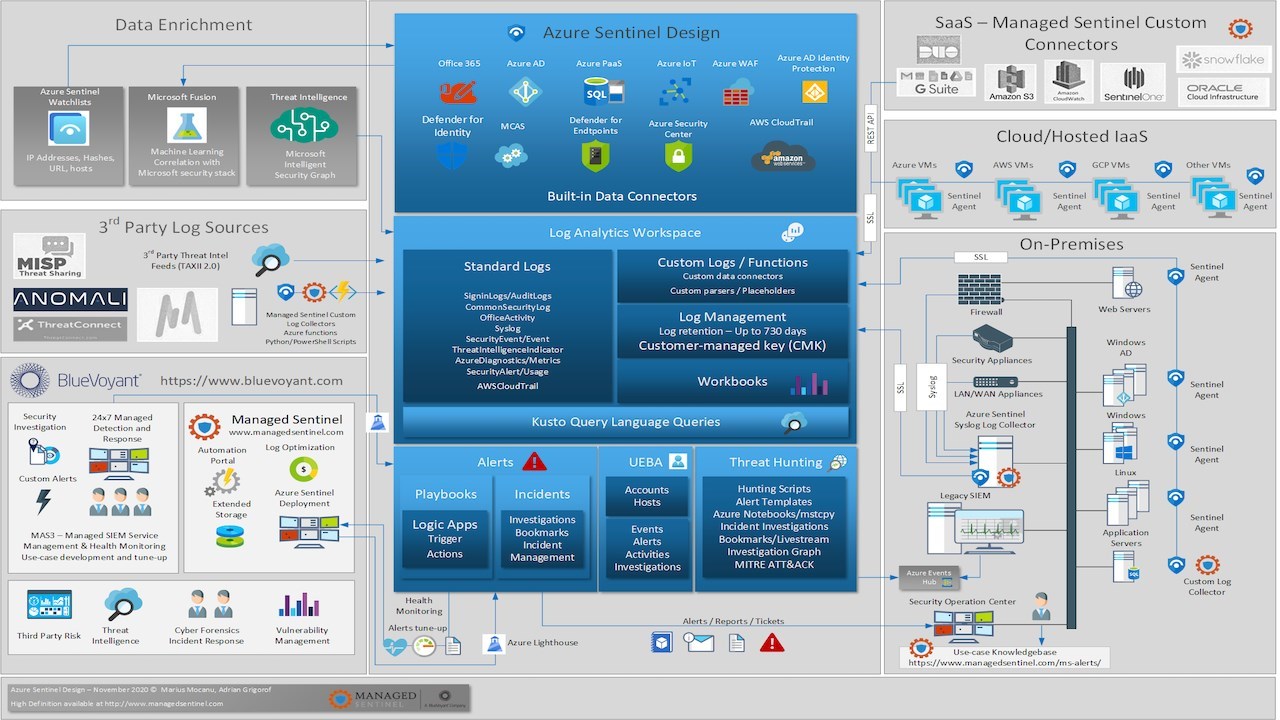Select the Microsoft Fusion flask icon
Viewport: 1280px width, 720px height.
[187, 125]
